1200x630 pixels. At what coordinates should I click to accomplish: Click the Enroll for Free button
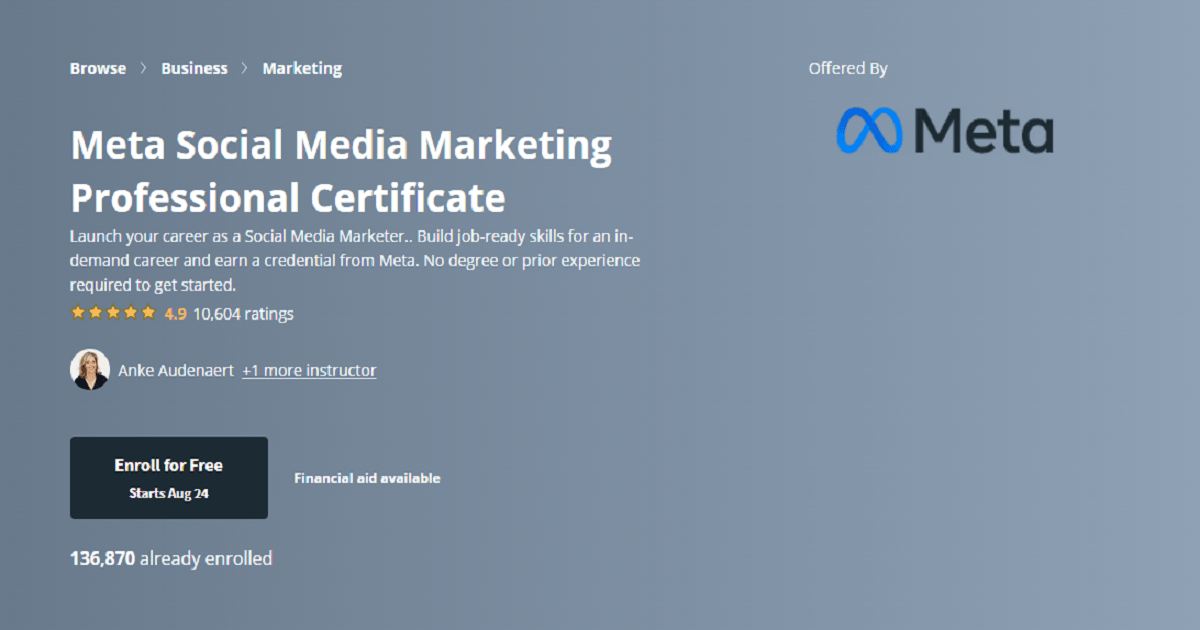(169, 478)
